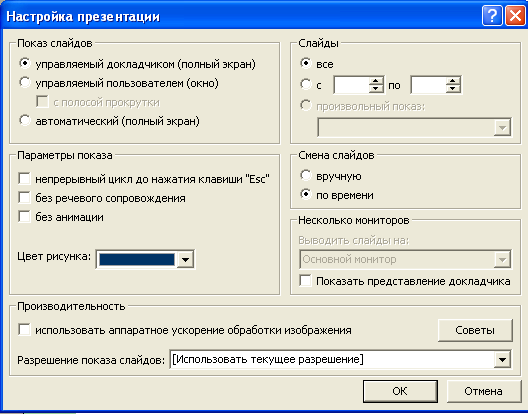
Task: Enable непрерывный цикл до нажатия Esc
Action: tap(24, 179)
